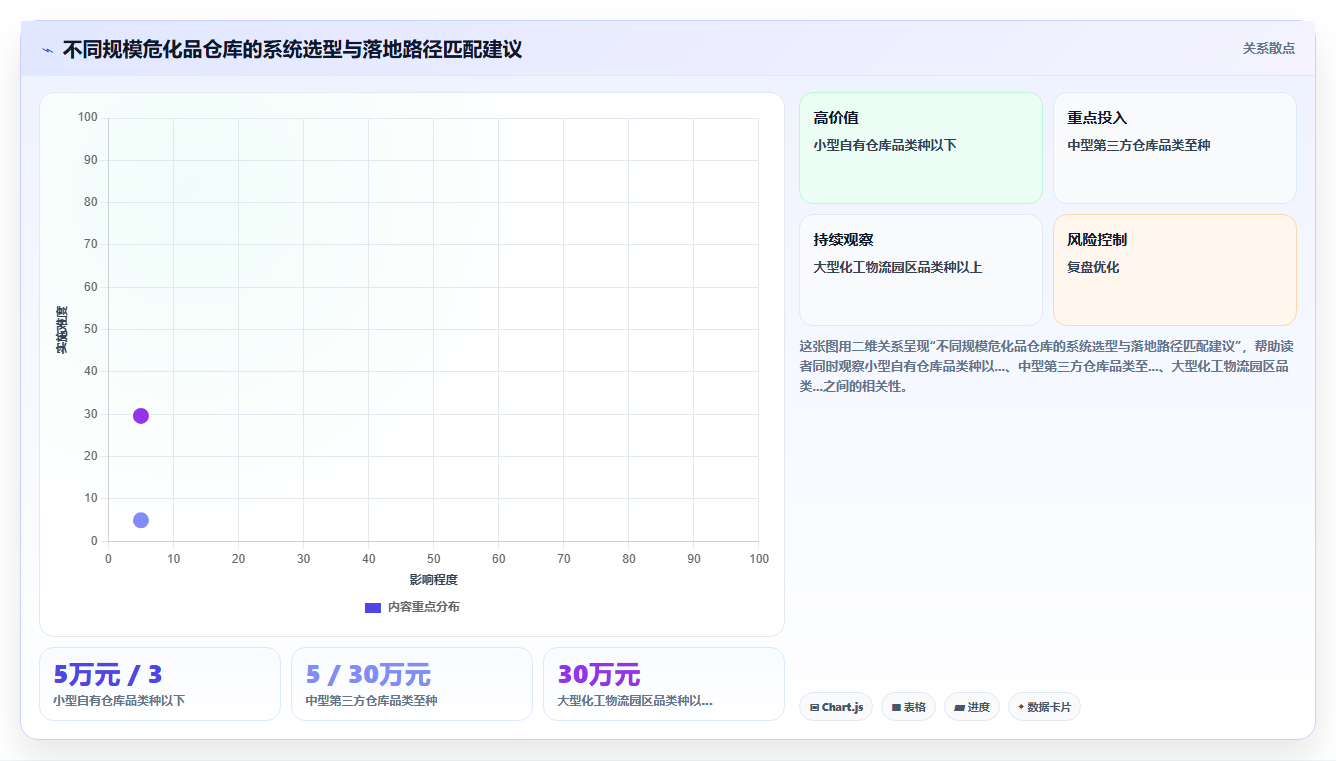
Task: Click the lightning icon beside the title
Action: 47,50
